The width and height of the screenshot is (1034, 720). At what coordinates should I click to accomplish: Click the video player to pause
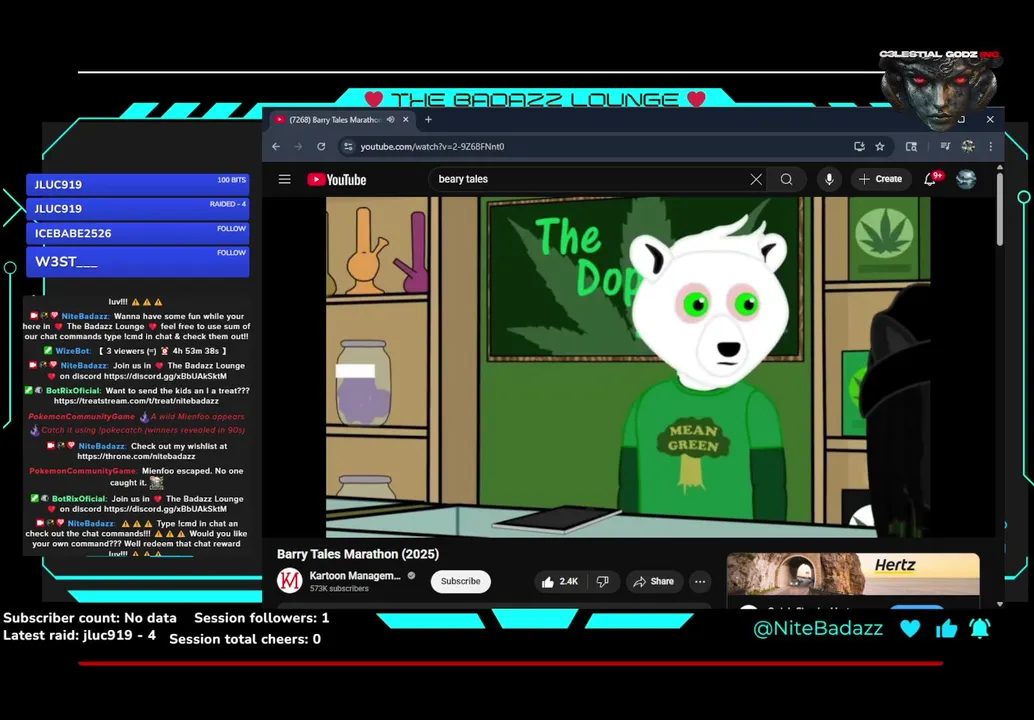coord(628,367)
